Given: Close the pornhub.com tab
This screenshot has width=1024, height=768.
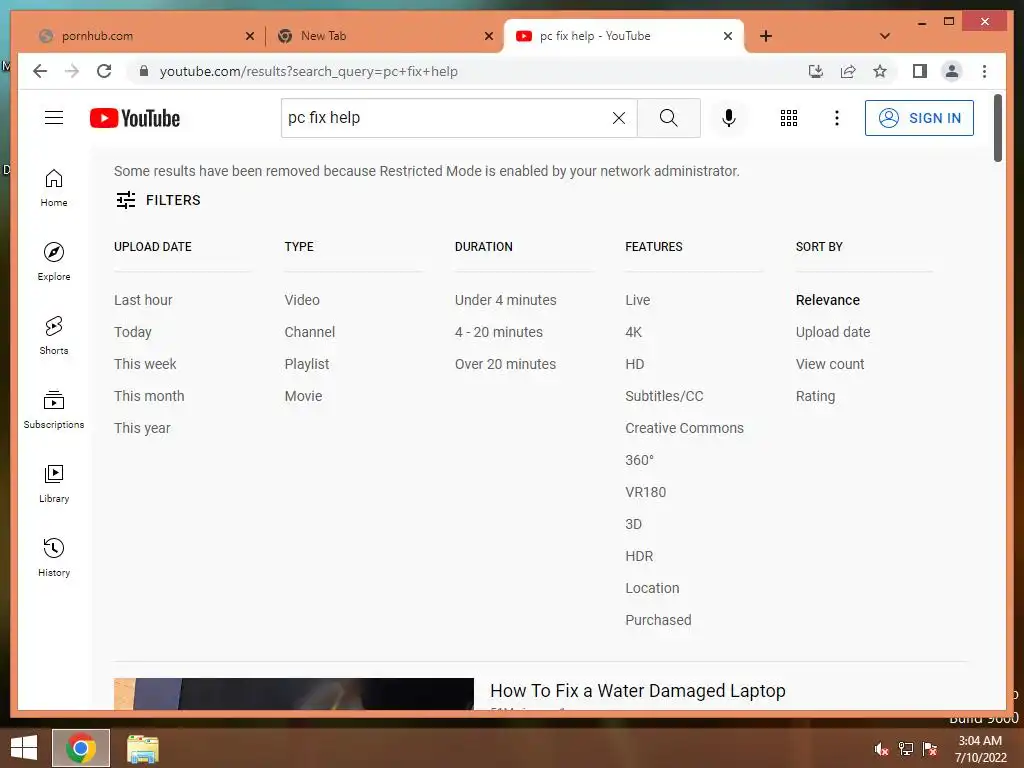Looking at the screenshot, I should click(249, 36).
